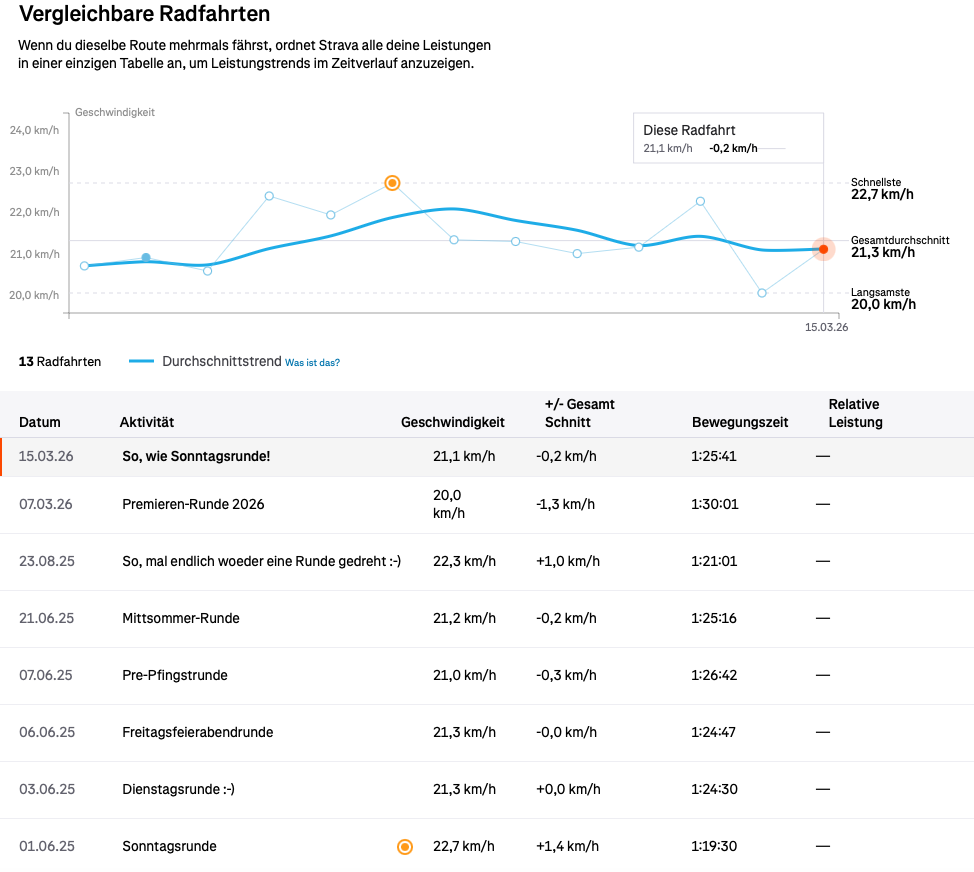Viewport: 974px width, 872px height.
Task: Open the 'Pre-Pfingstrunde' ride
Action: pos(175,676)
